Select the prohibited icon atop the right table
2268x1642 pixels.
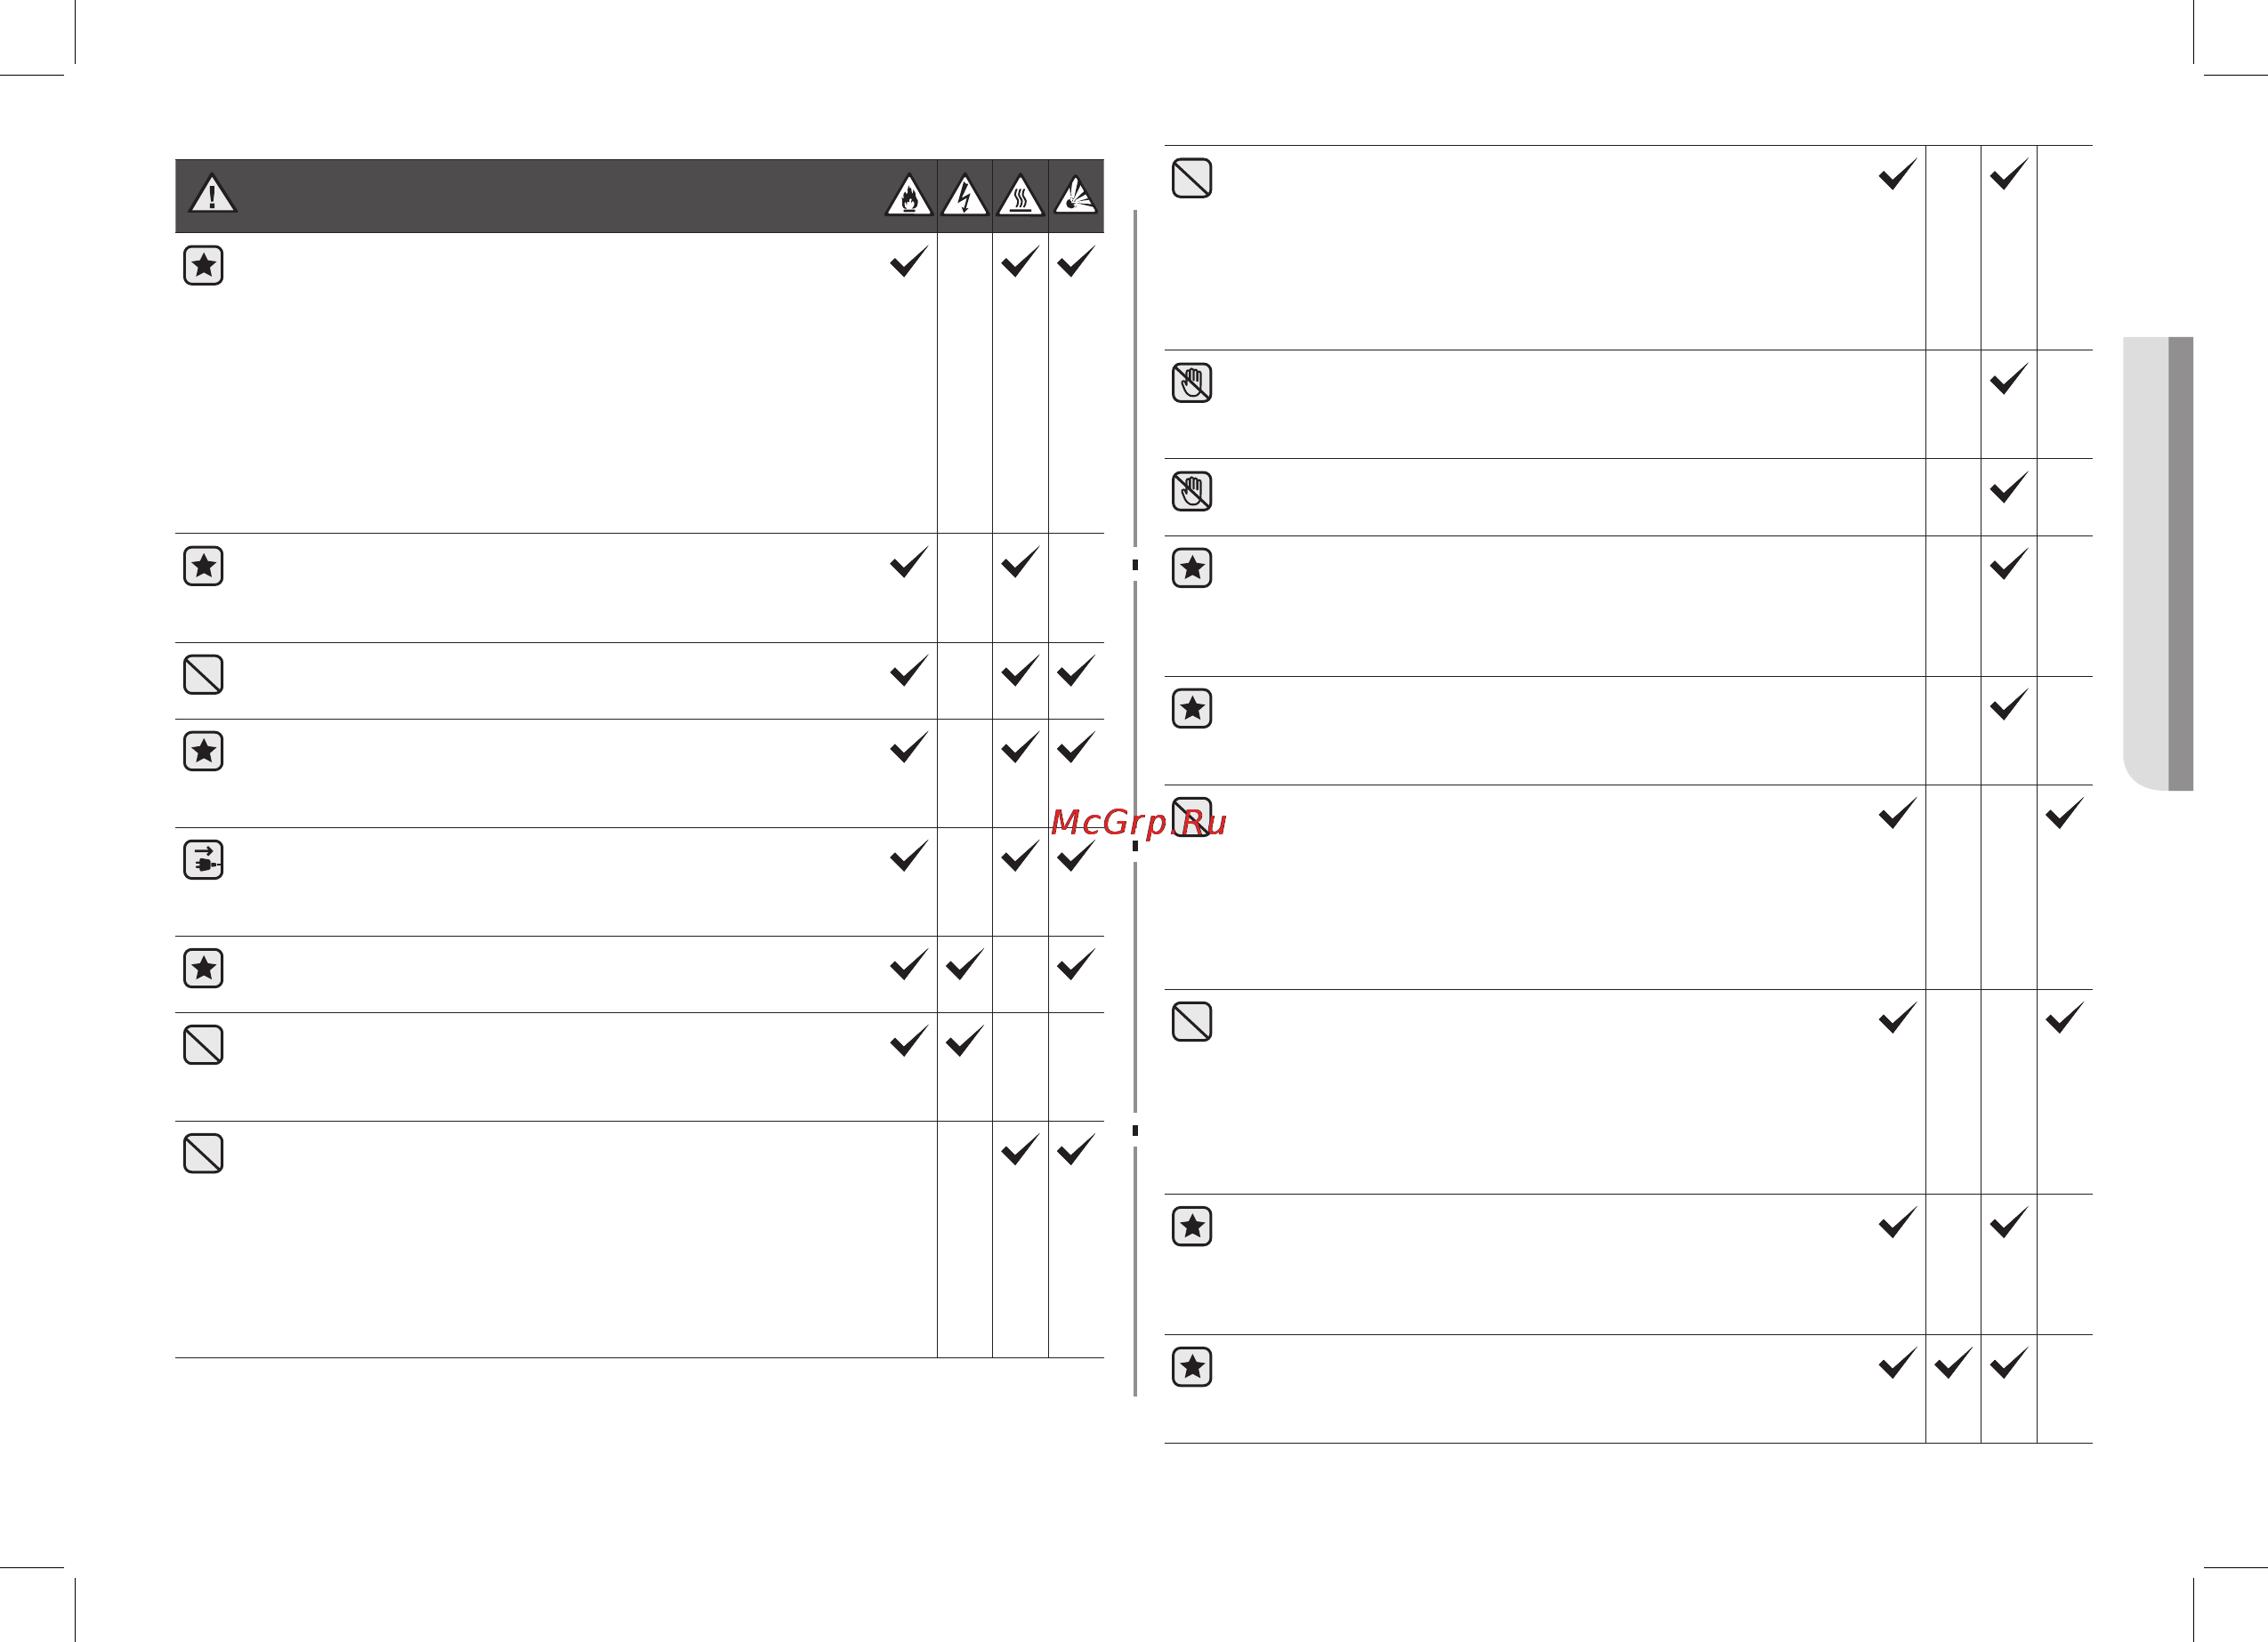point(1192,178)
